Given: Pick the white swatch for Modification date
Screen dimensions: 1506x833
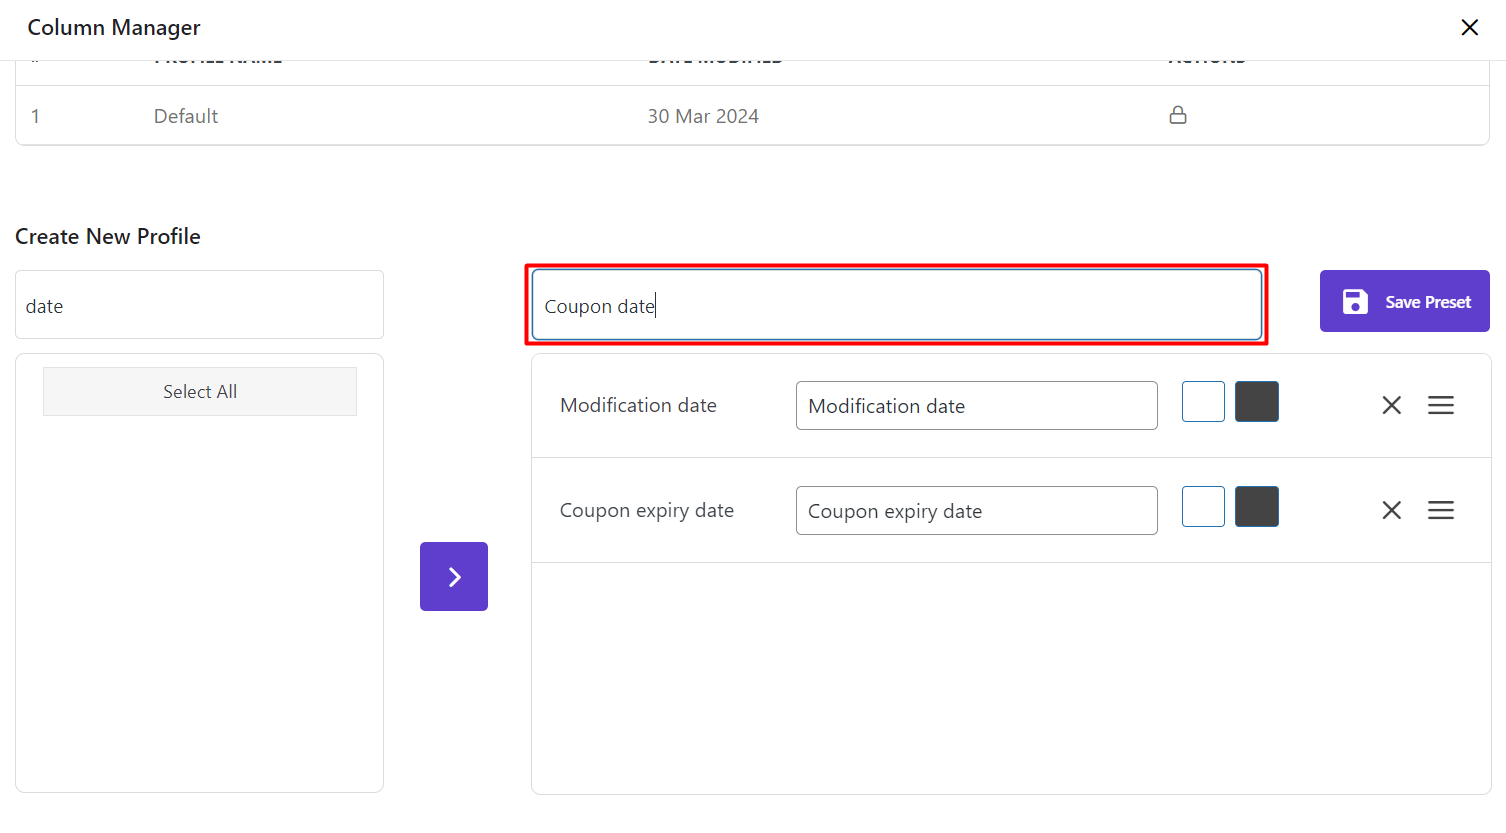Looking at the screenshot, I should [x=1203, y=402].
